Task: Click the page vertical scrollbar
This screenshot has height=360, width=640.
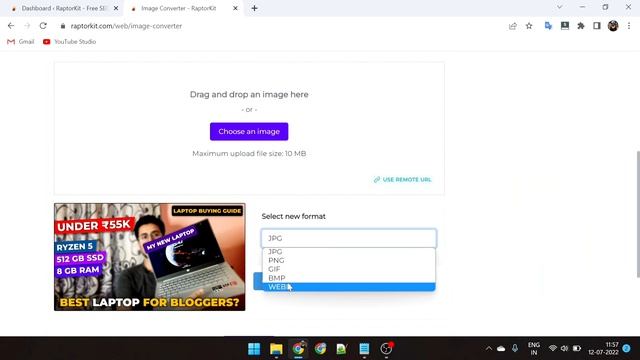Action: point(638,214)
